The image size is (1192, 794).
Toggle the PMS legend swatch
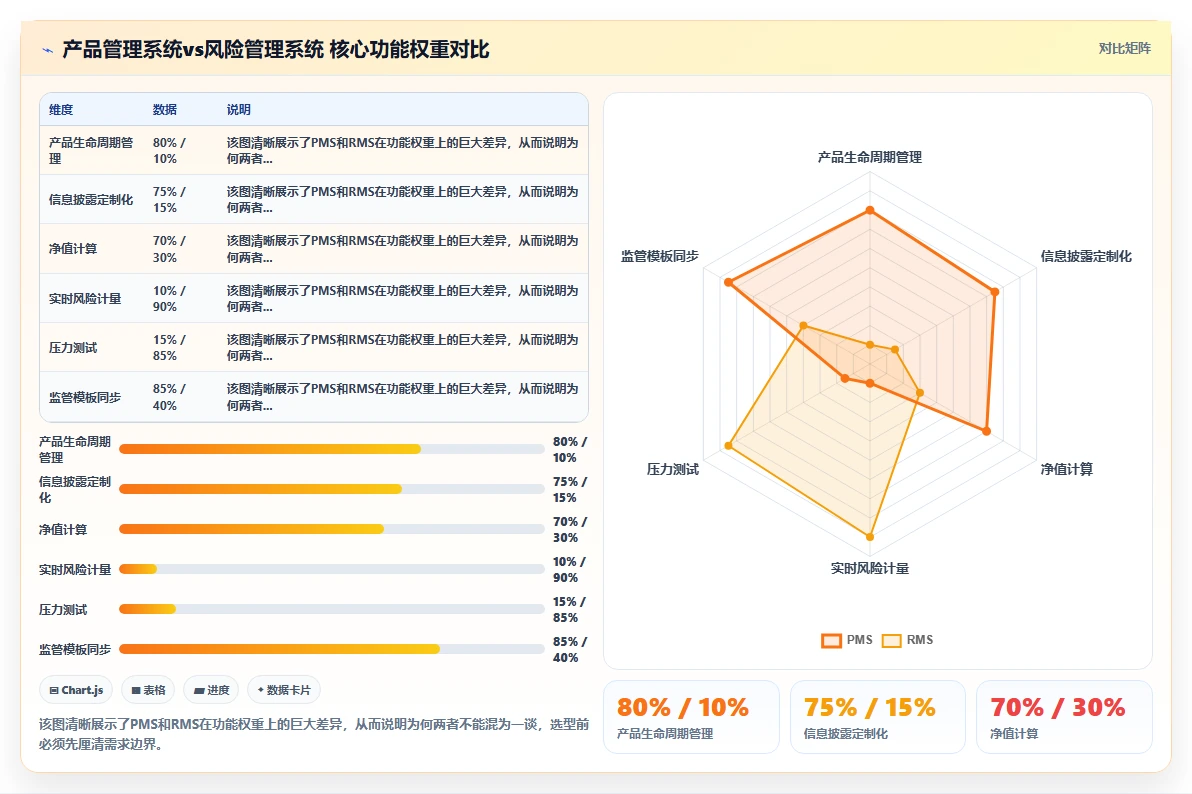point(831,640)
